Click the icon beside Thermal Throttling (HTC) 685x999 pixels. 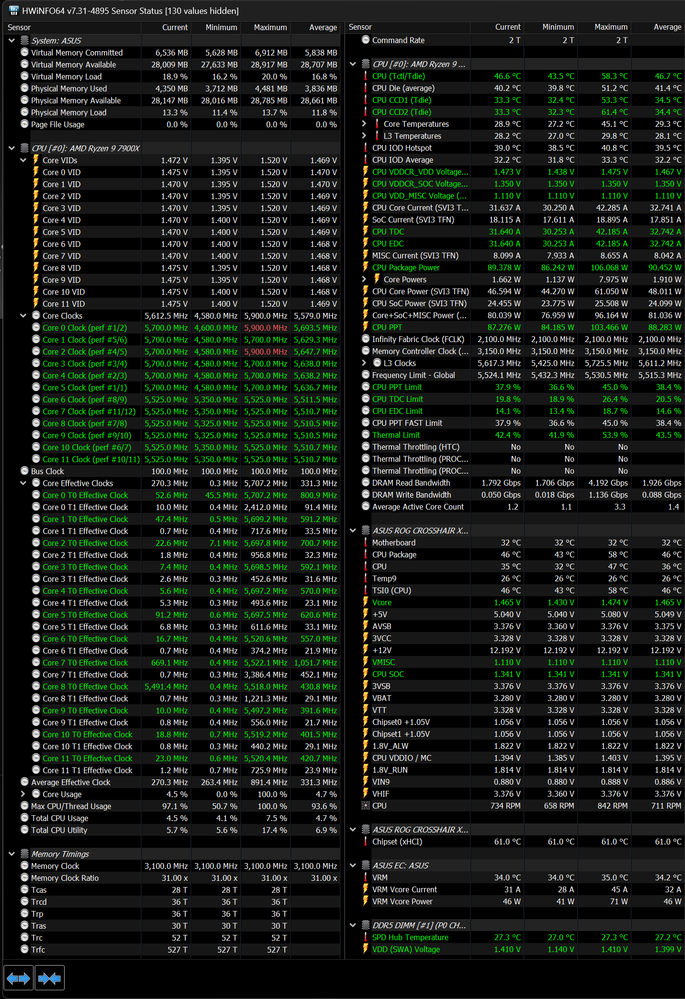(366, 447)
